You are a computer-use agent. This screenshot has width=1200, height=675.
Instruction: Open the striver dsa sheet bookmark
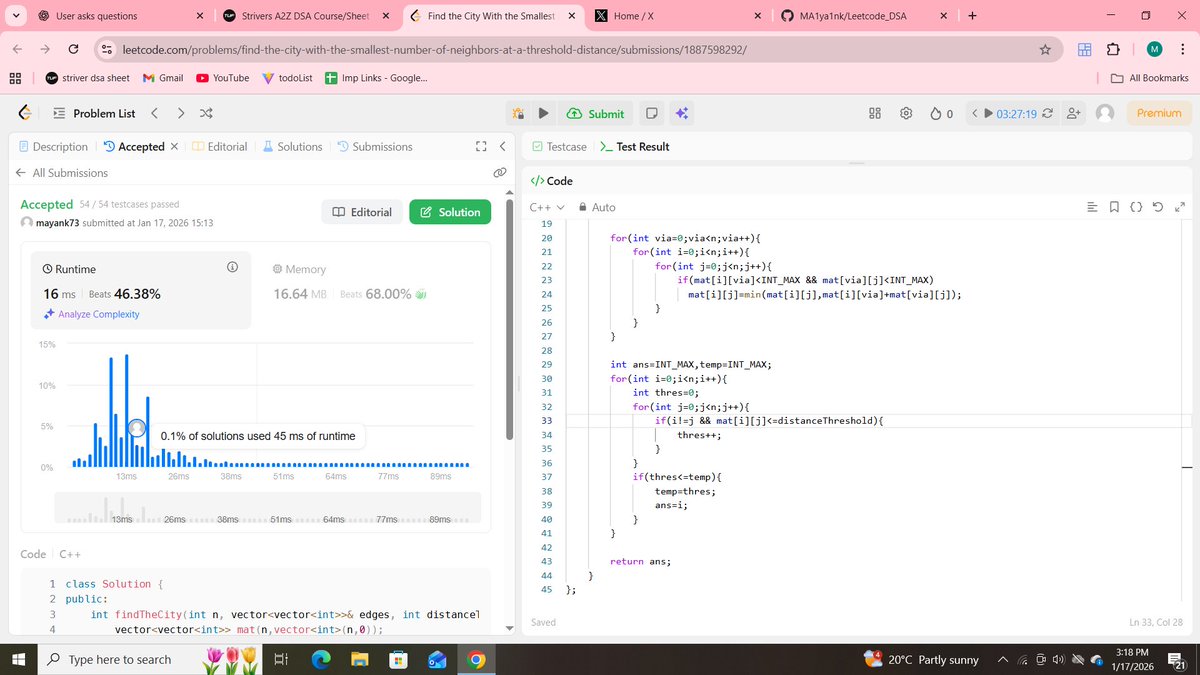pos(87,78)
